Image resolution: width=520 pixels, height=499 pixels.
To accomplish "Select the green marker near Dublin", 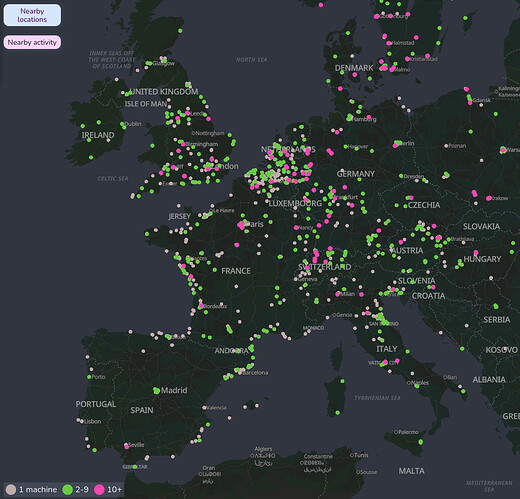I will [x=123, y=124].
